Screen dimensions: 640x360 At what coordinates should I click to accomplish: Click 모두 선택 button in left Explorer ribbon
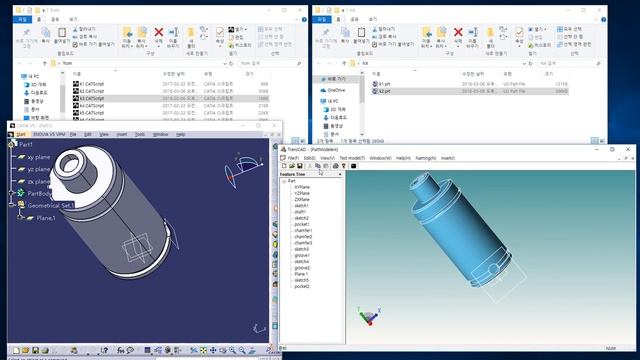271,29
